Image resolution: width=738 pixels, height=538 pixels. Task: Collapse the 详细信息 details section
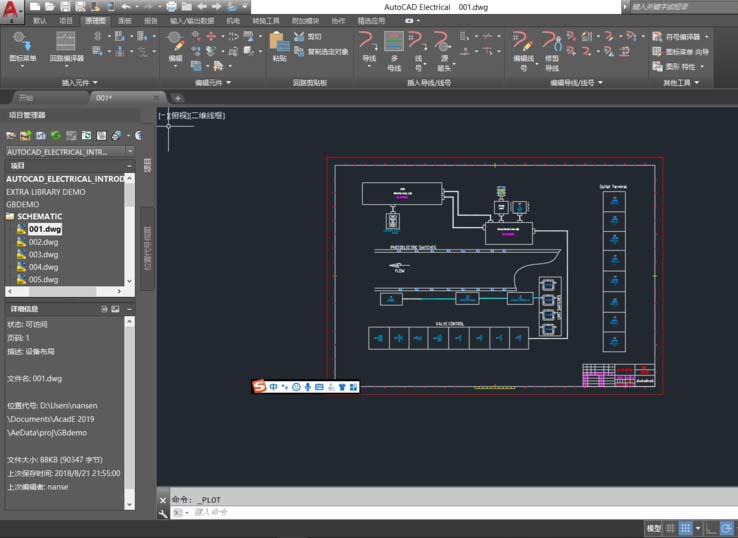click(129, 309)
